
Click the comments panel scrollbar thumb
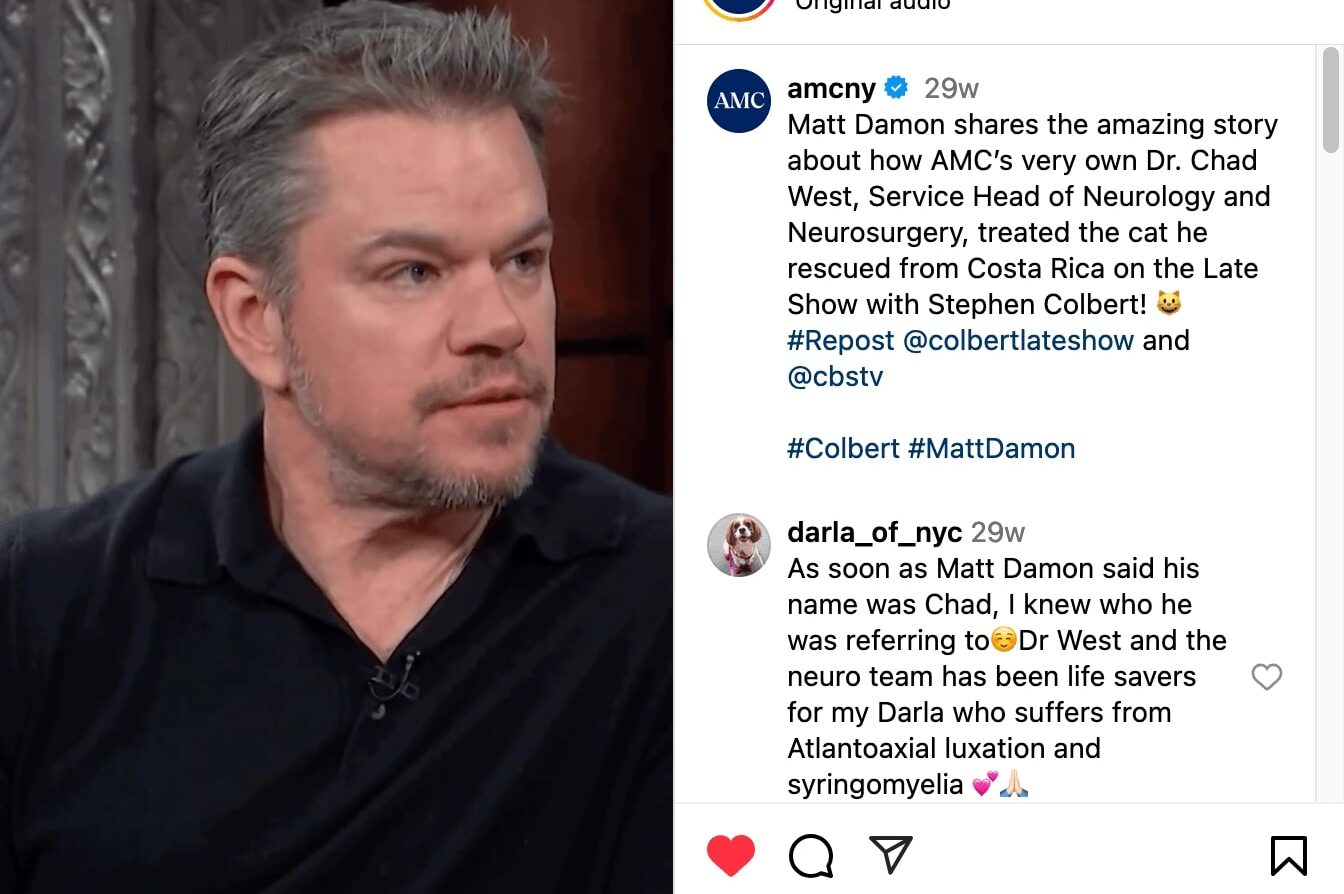[1331, 99]
